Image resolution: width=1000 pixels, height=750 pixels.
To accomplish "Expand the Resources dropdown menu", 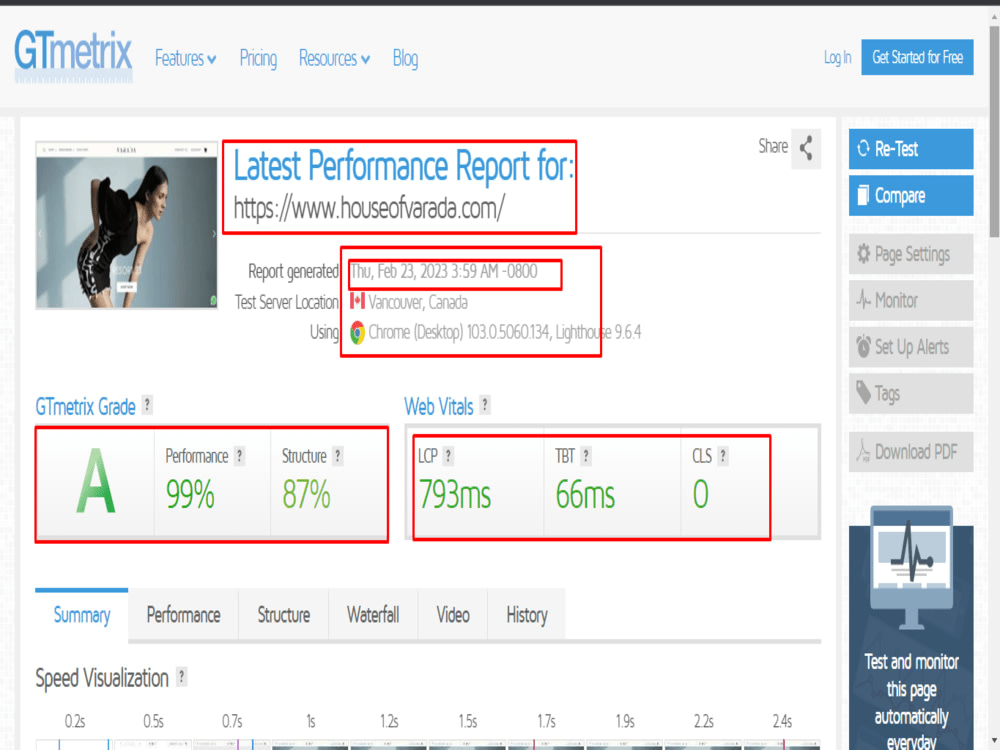I will [334, 59].
